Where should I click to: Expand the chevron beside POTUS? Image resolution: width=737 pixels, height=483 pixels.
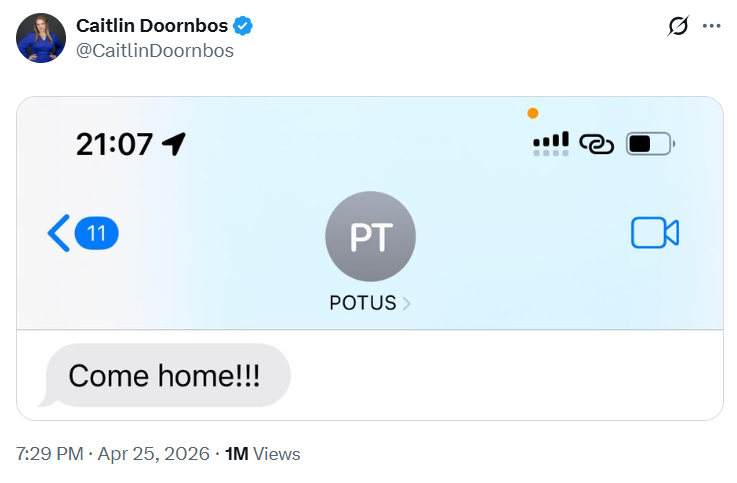coord(406,304)
